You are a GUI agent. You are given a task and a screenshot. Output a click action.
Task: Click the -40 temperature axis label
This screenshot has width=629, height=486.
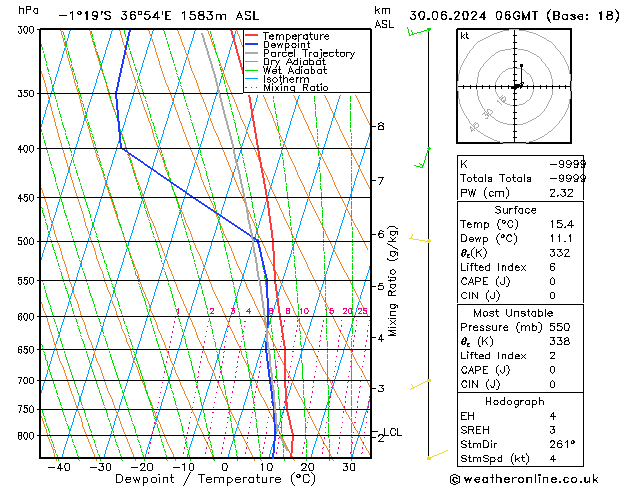coord(59,467)
